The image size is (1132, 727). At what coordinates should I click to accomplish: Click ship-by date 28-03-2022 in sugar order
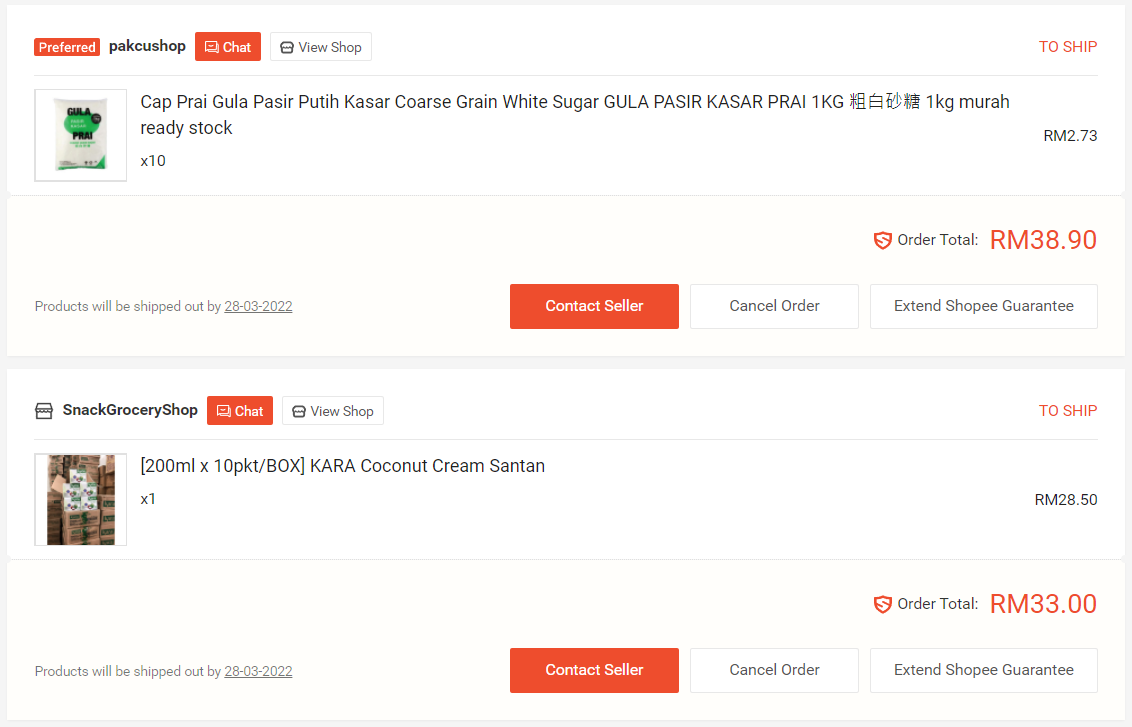pyautogui.click(x=258, y=307)
